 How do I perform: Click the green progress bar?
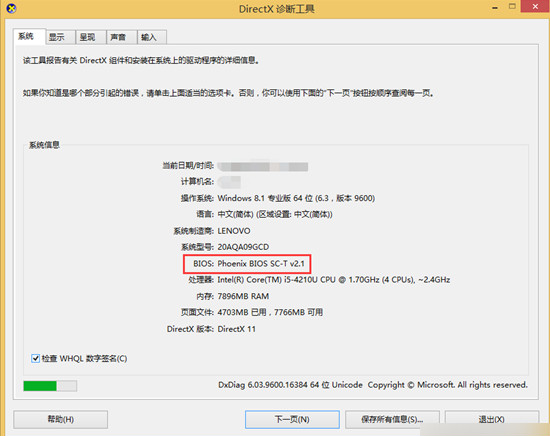pyautogui.click(x=50, y=386)
